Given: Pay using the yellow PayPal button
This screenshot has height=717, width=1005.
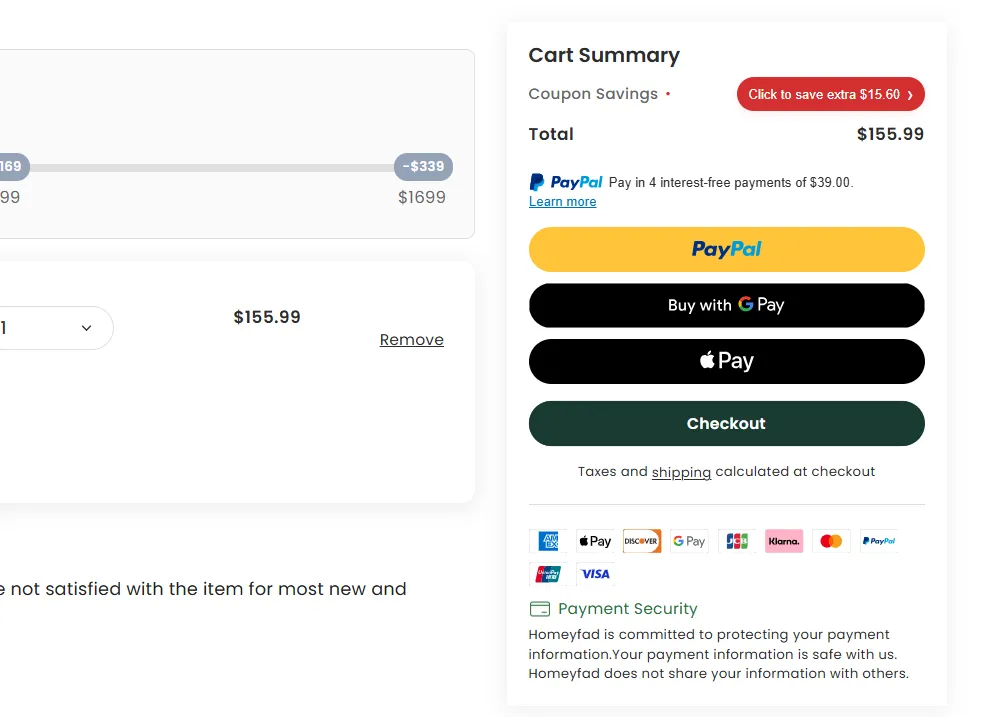Looking at the screenshot, I should [x=726, y=249].
